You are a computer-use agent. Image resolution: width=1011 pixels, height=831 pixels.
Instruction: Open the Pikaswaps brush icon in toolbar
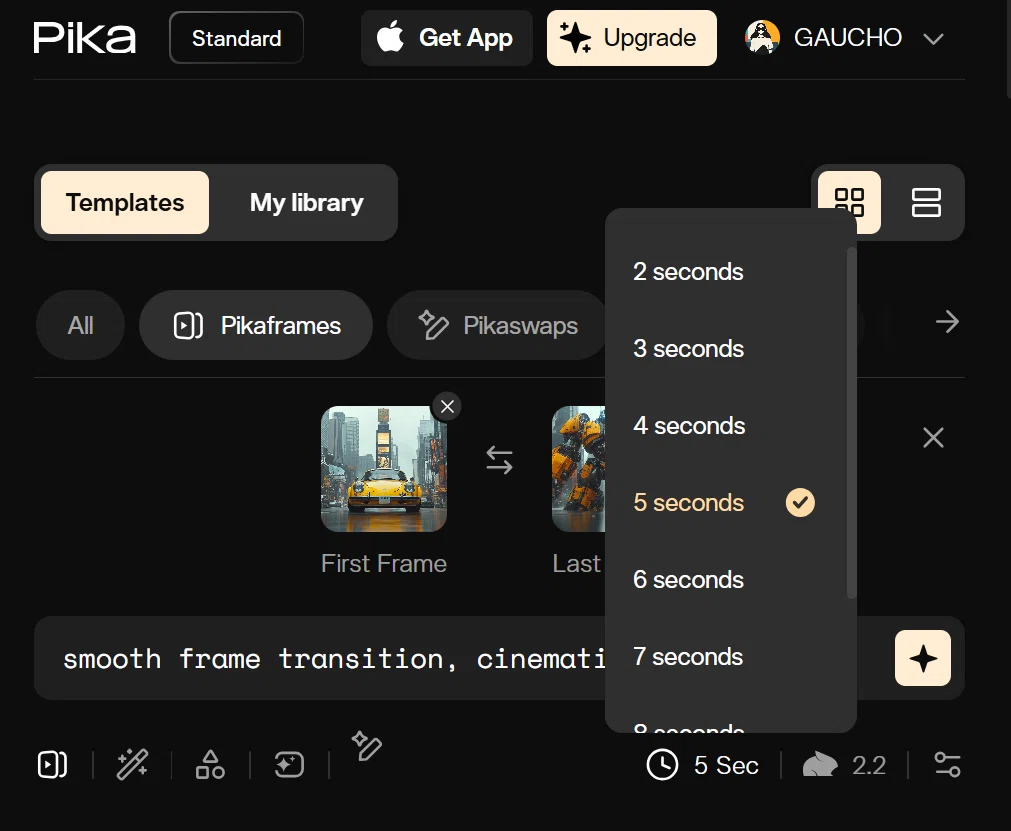[x=367, y=746]
